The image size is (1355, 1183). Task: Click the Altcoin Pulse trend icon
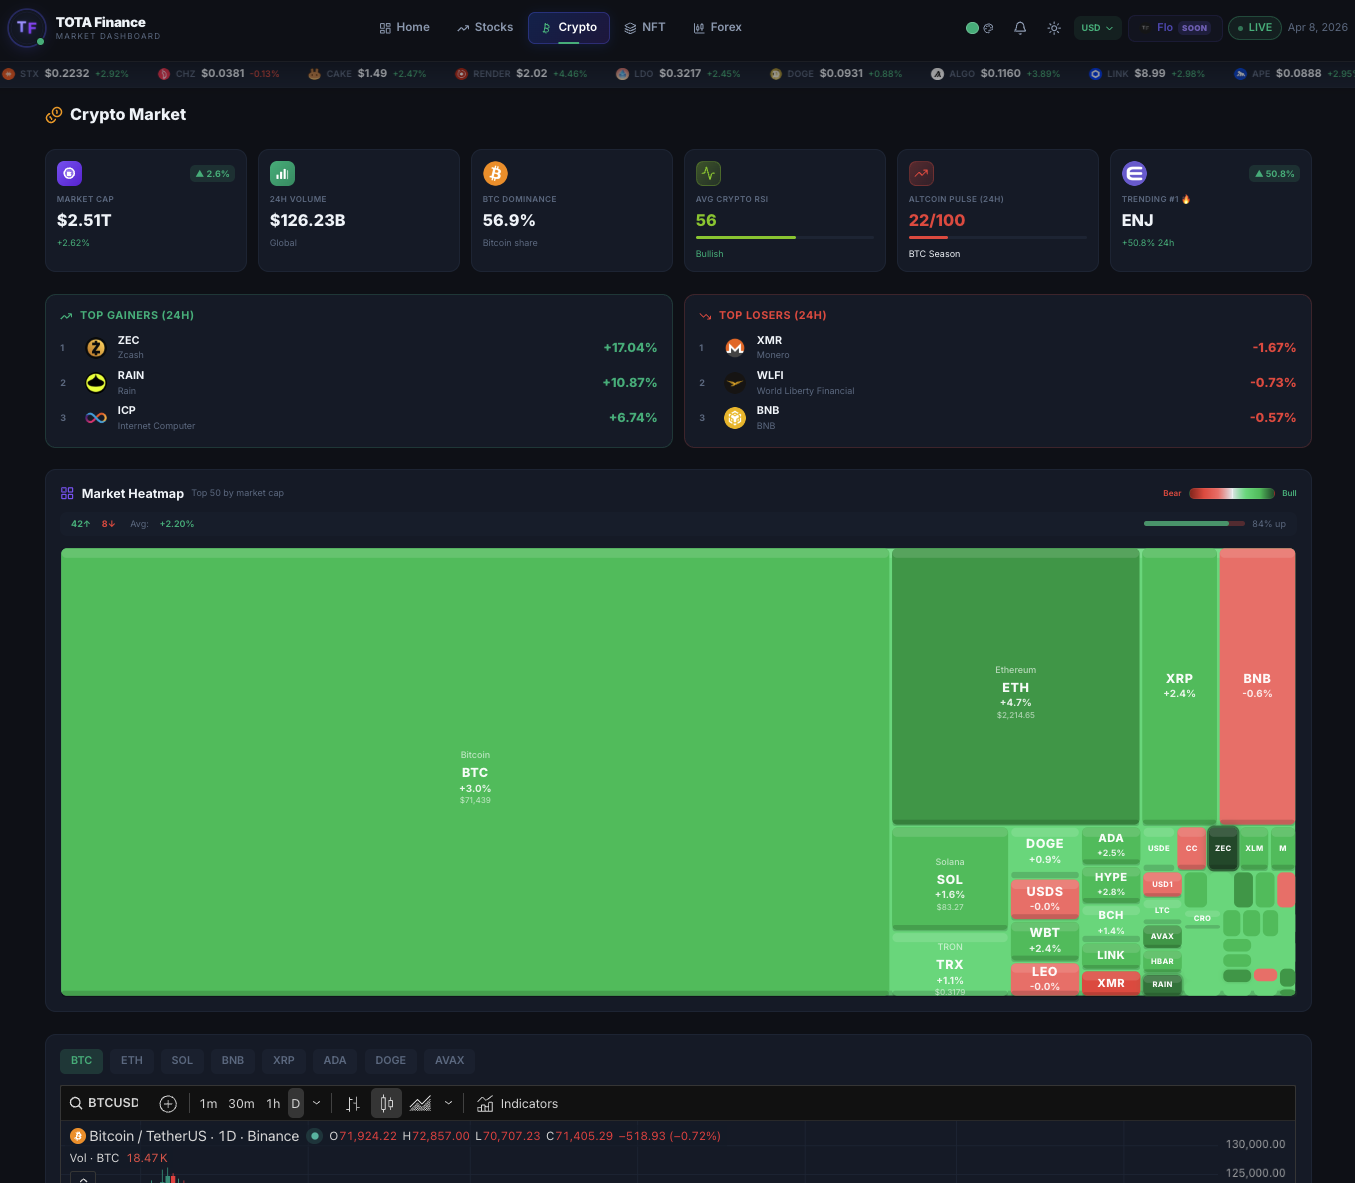point(921,173)
